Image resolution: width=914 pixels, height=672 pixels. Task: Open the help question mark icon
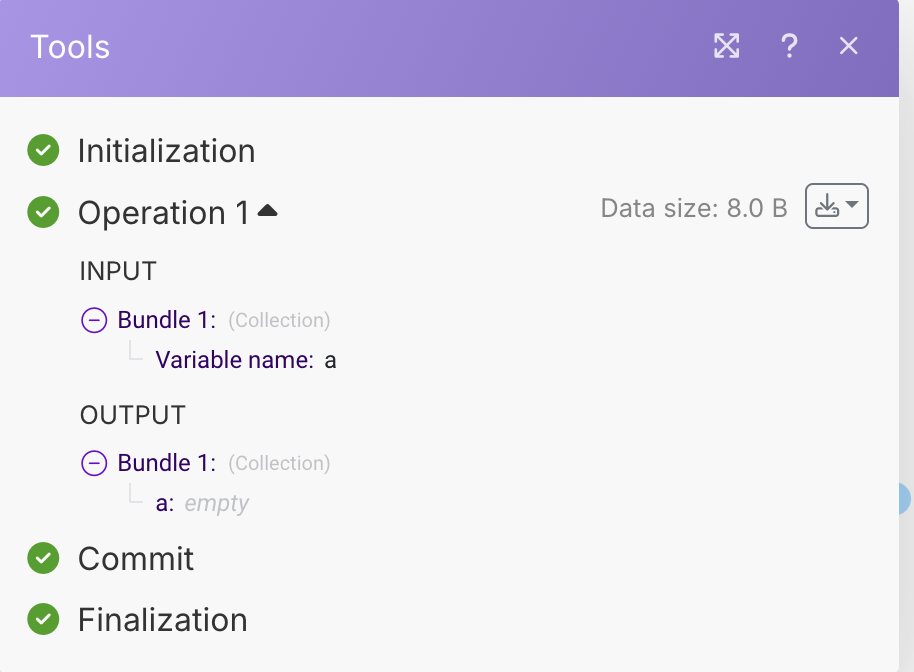[789, 46]
